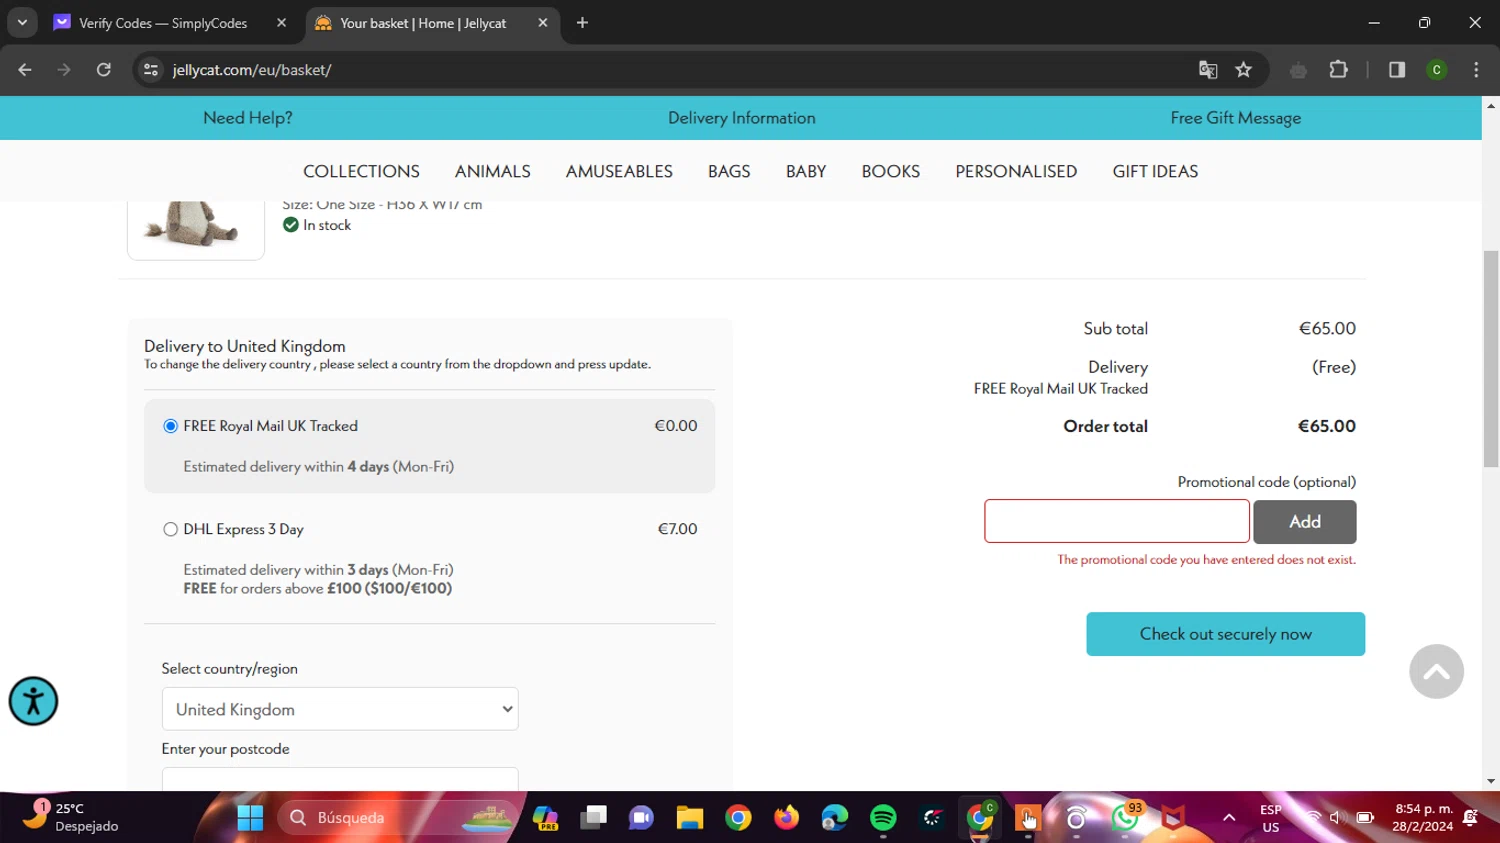This screenshot has width=1500, height=843.
Task: Select DHL Express 3 Day delivery
Action: [170, 529]
